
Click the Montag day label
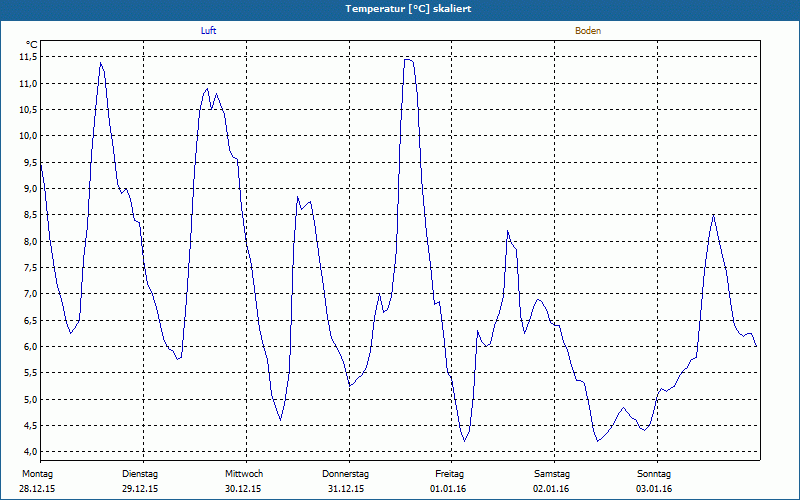(37, 474)
